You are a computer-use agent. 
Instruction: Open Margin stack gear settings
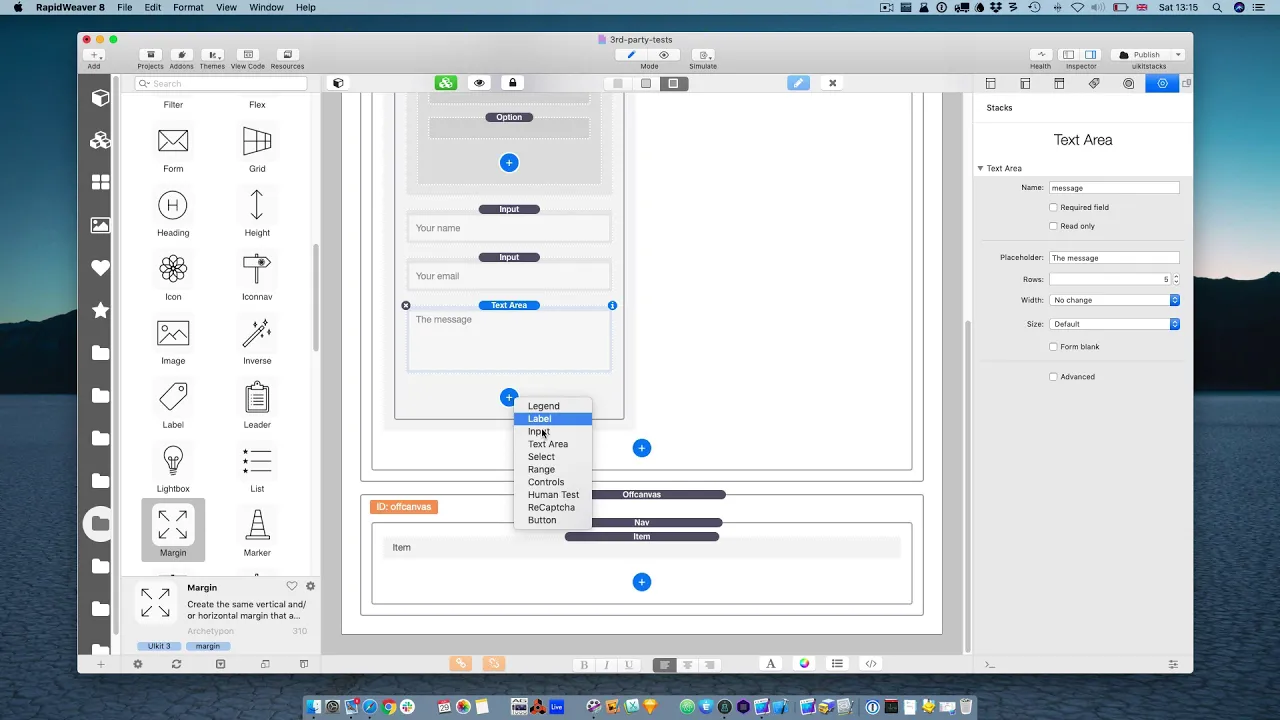[310, 586]
